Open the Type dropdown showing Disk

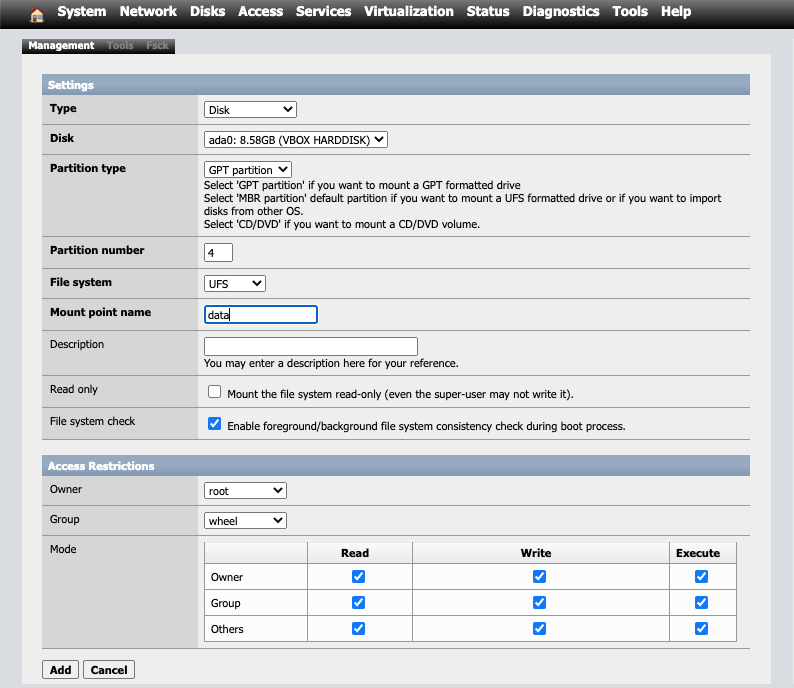click(250, 110)
